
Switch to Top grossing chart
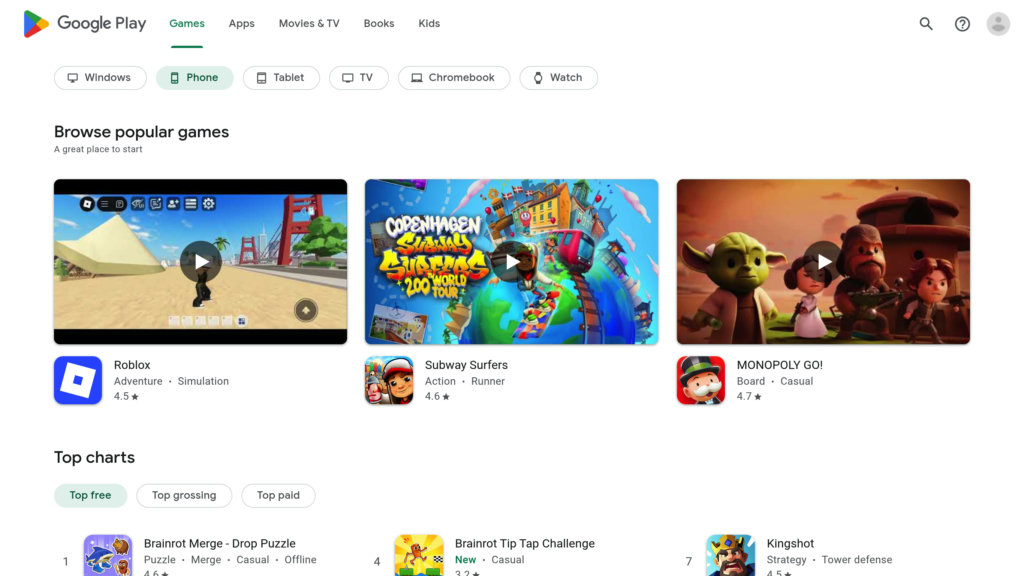[184, 495]
